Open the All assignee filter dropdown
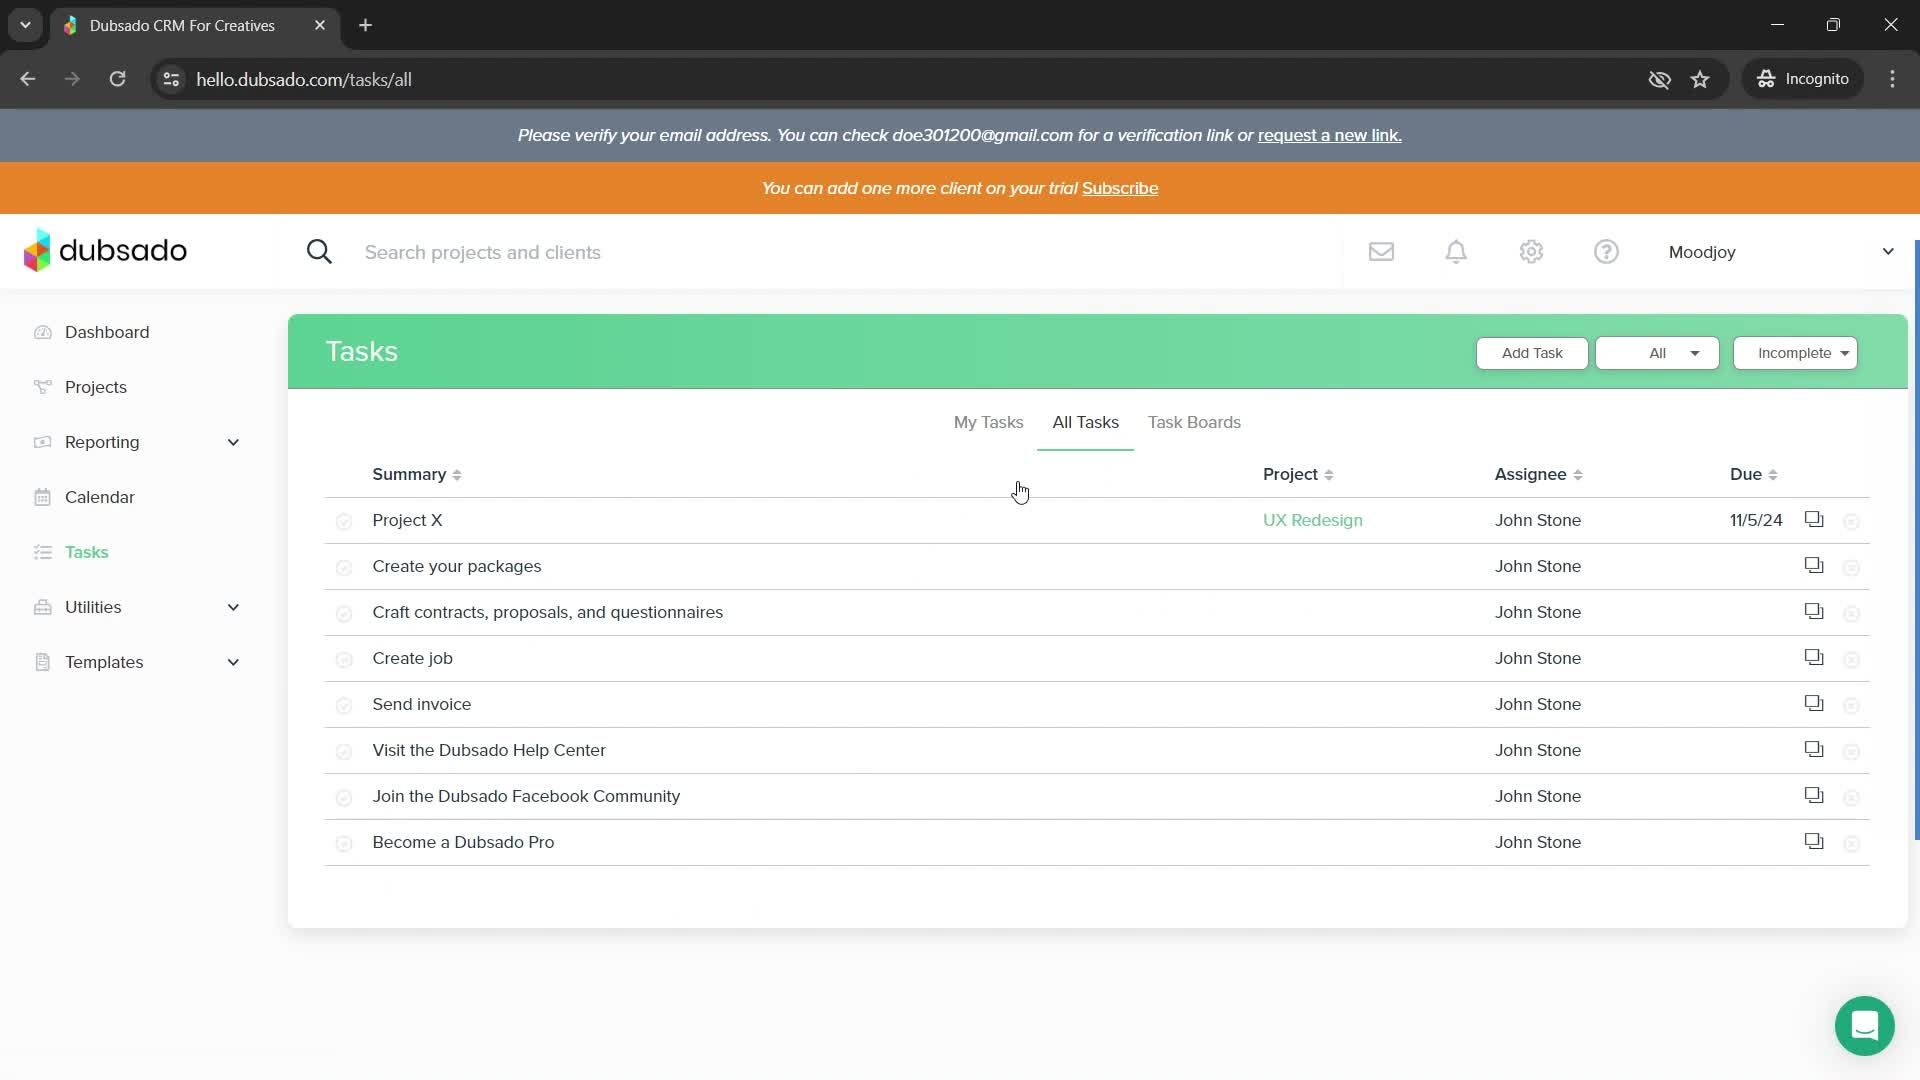Screen dimensions: 1920x1080 coord(1657,353)
